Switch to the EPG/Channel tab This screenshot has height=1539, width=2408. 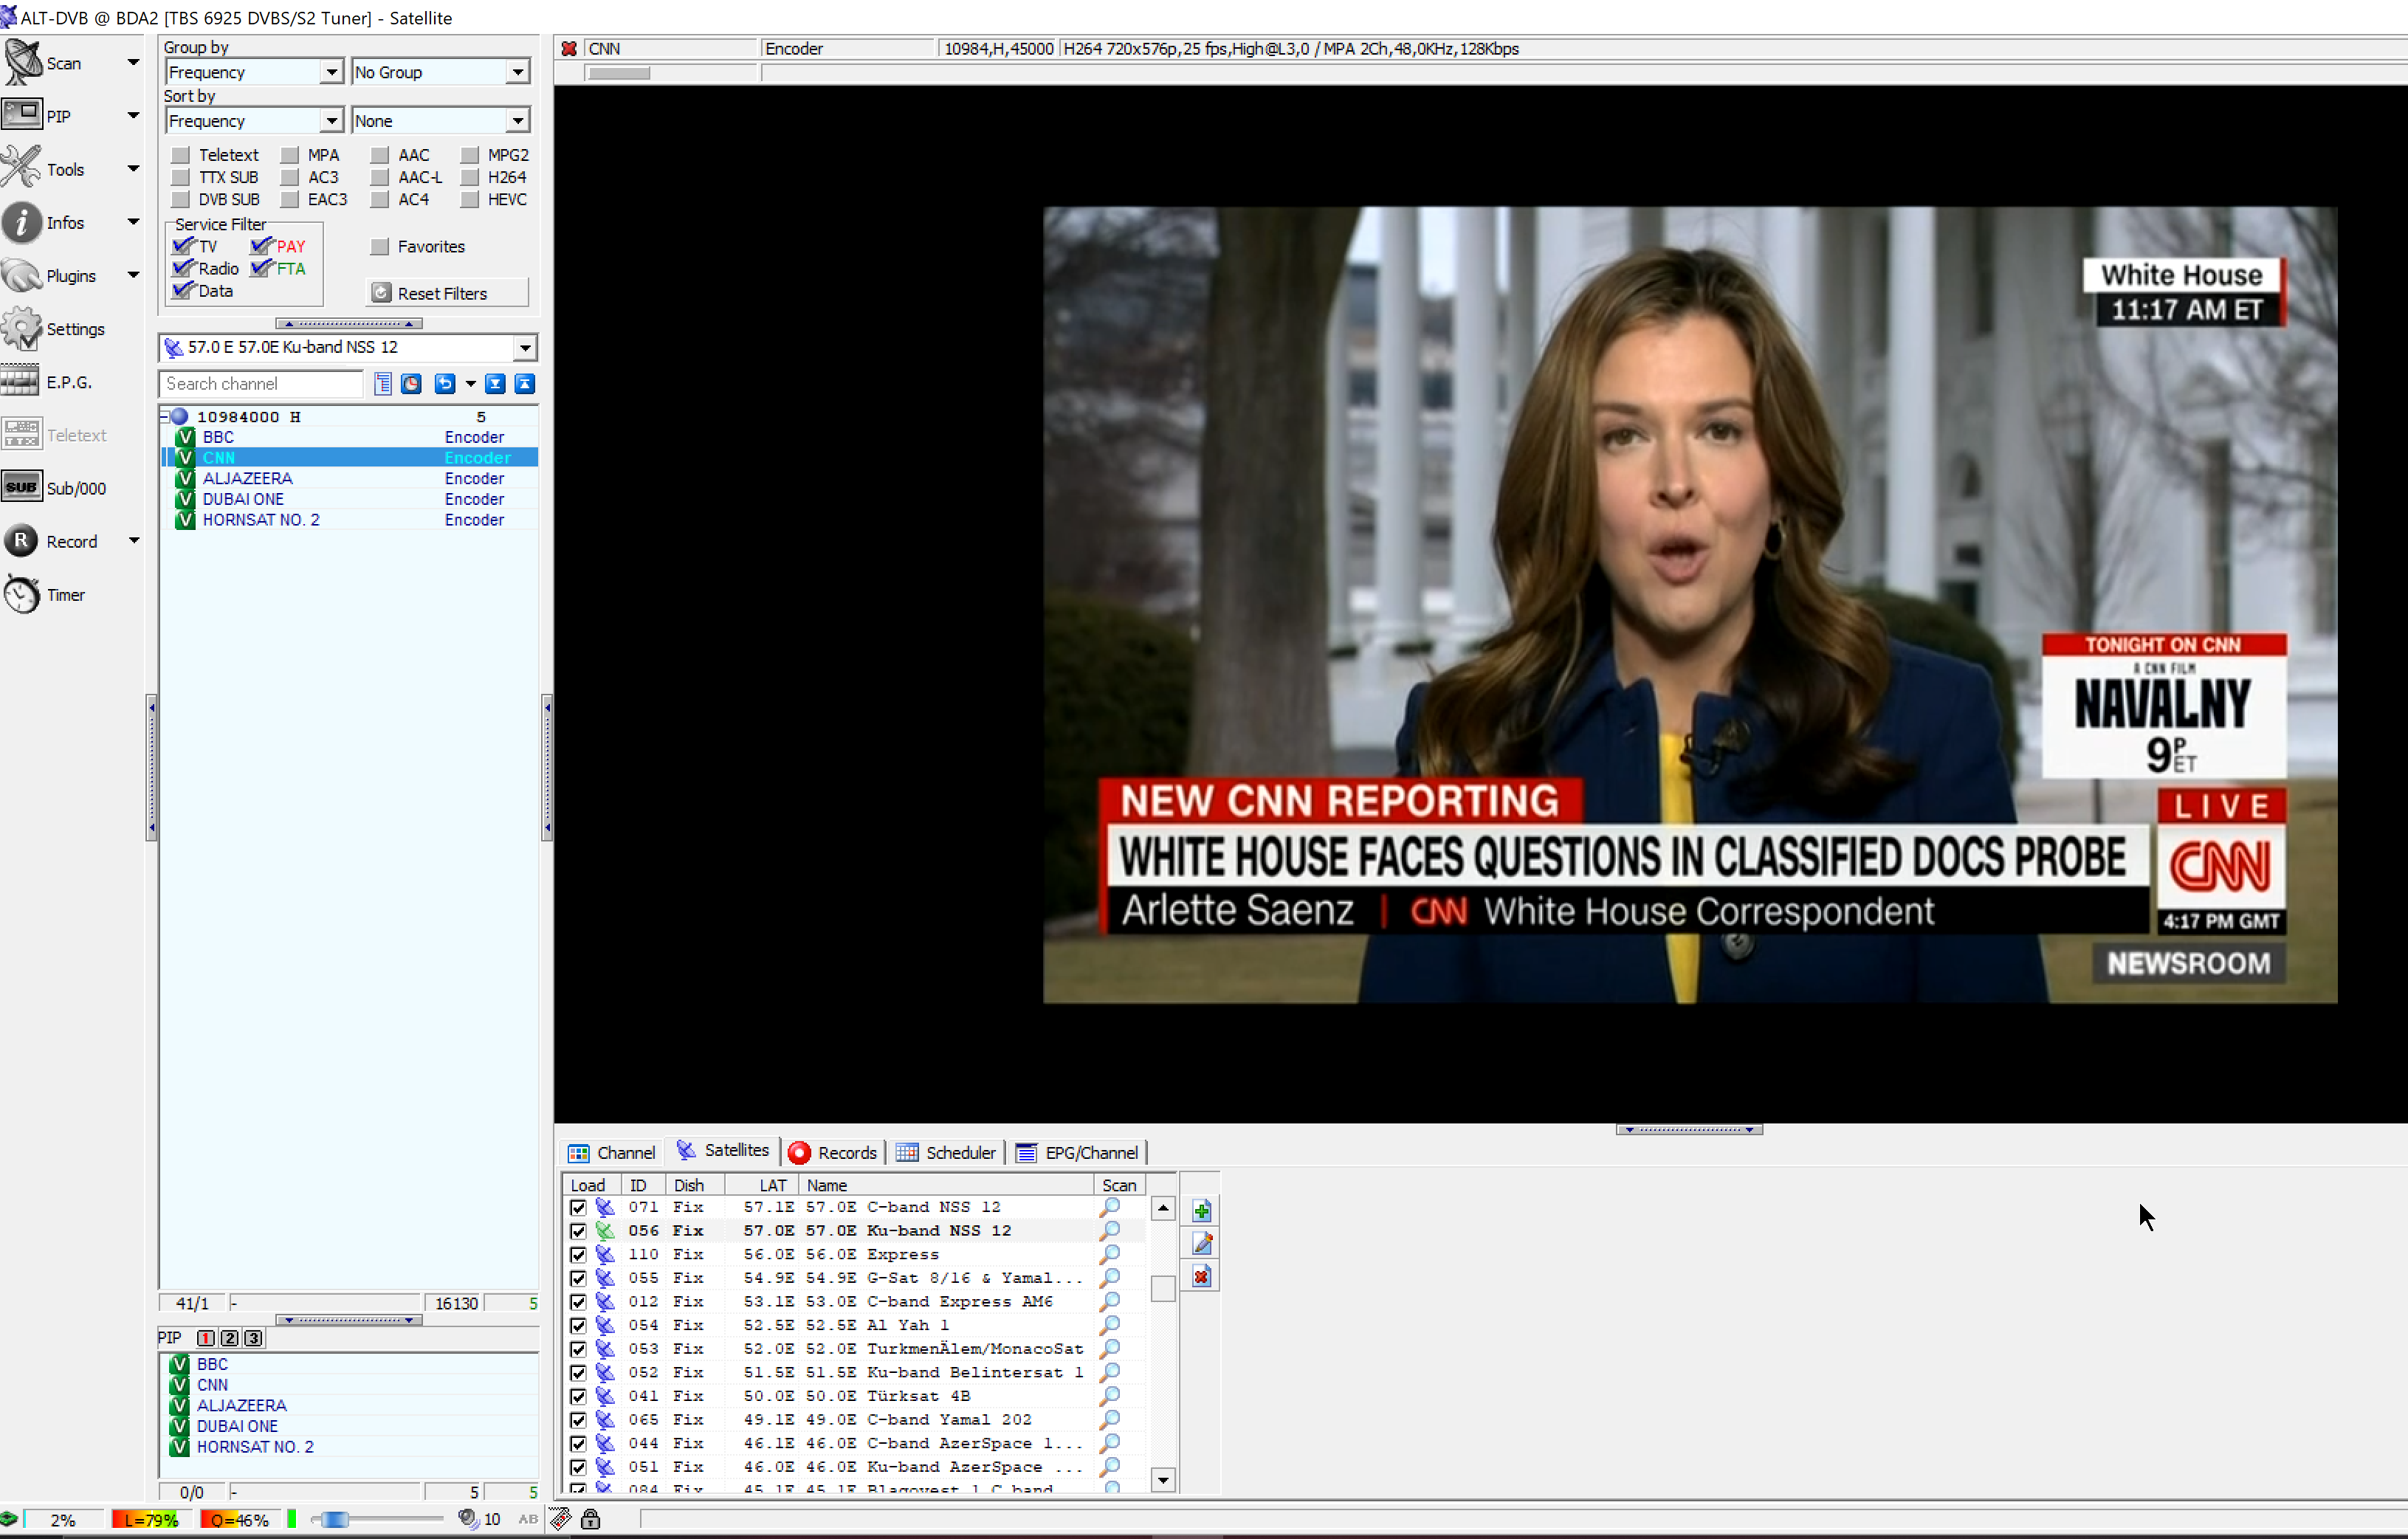[1077, 1153]
